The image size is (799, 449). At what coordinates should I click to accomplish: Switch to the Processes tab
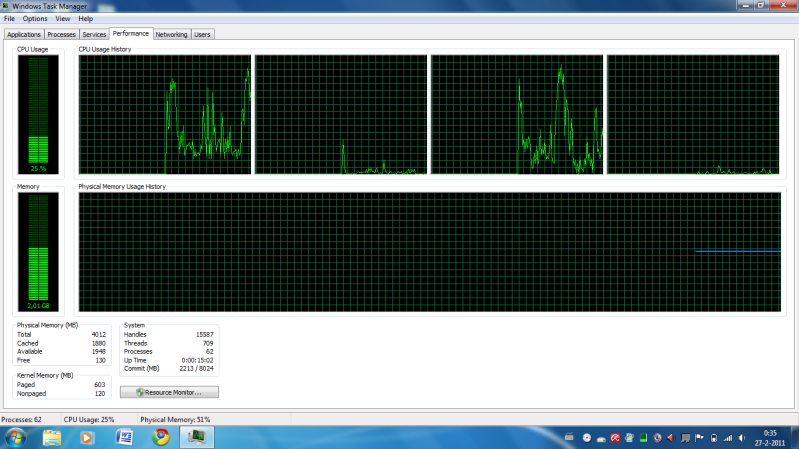[x=62, y=34]
